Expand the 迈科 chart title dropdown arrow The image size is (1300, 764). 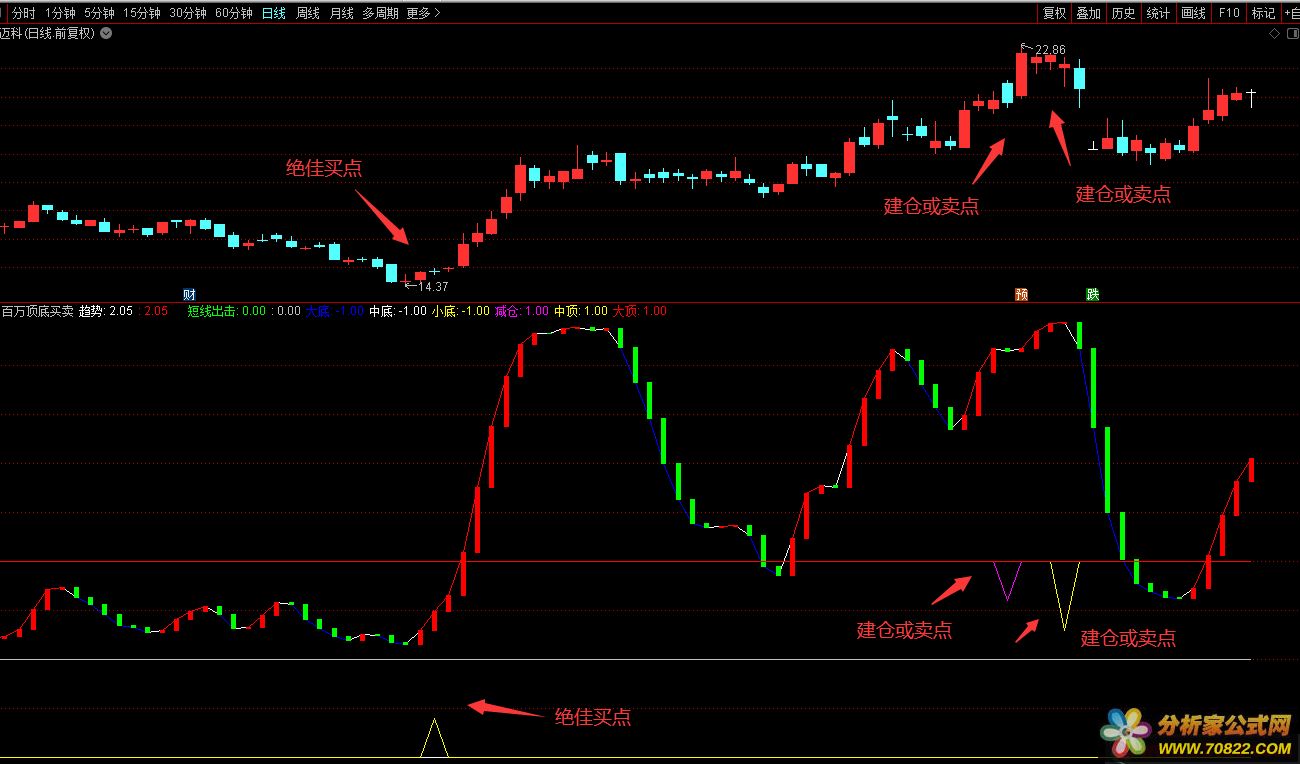(x=107, y=33)
